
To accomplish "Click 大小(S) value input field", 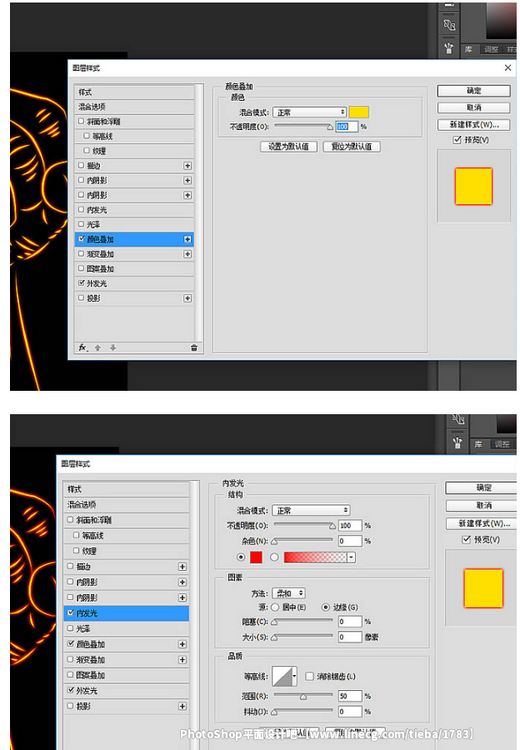I will pos(349,637).
